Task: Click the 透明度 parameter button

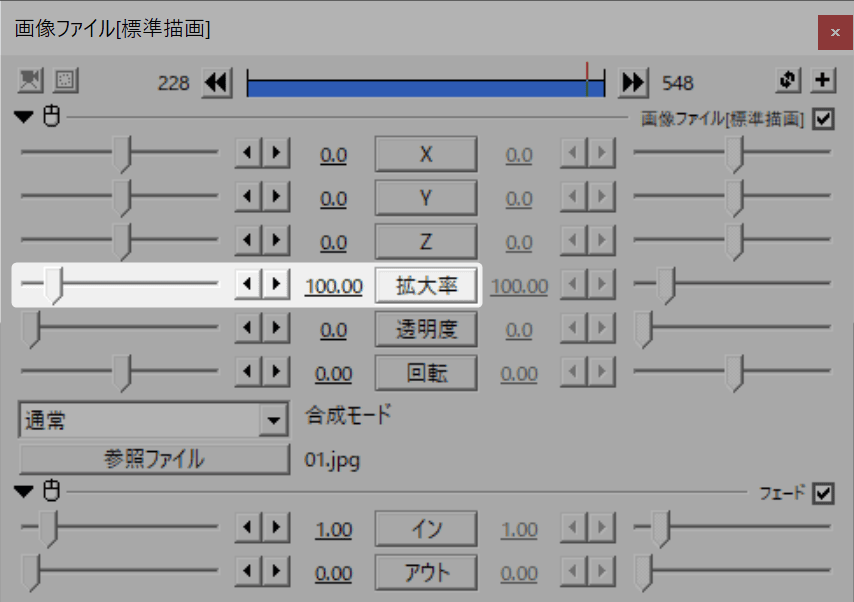Action: [425, 329]
